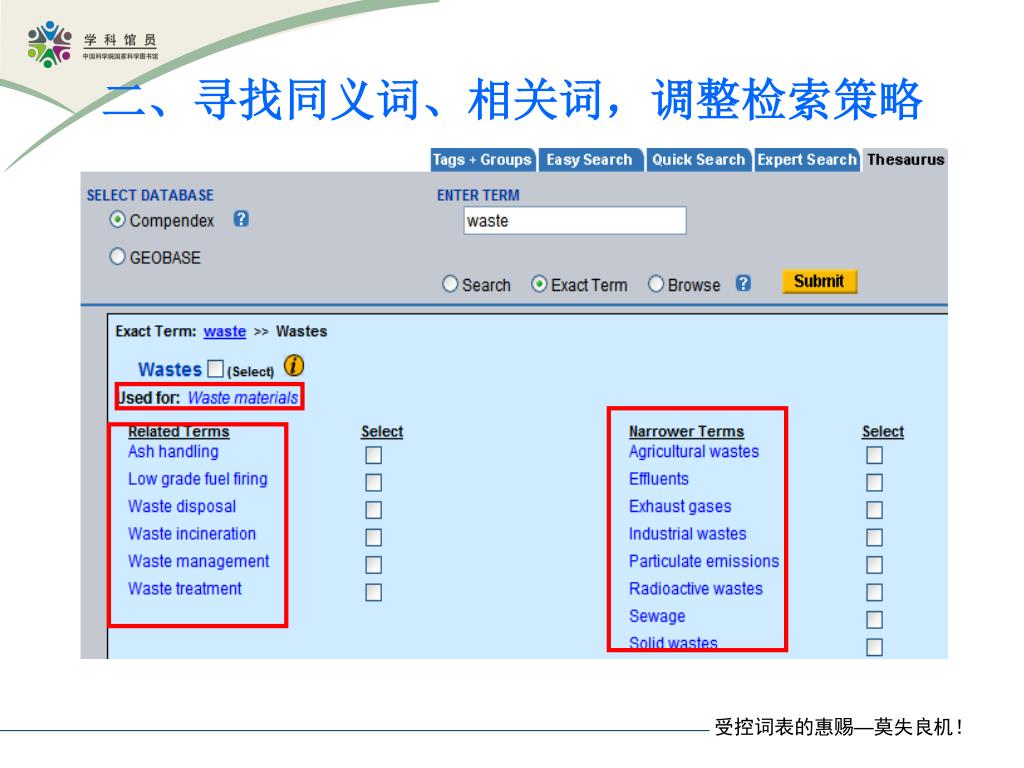Tick the Waste disposal checkbox
This screenshot has width=1024, height=768.
374,510
